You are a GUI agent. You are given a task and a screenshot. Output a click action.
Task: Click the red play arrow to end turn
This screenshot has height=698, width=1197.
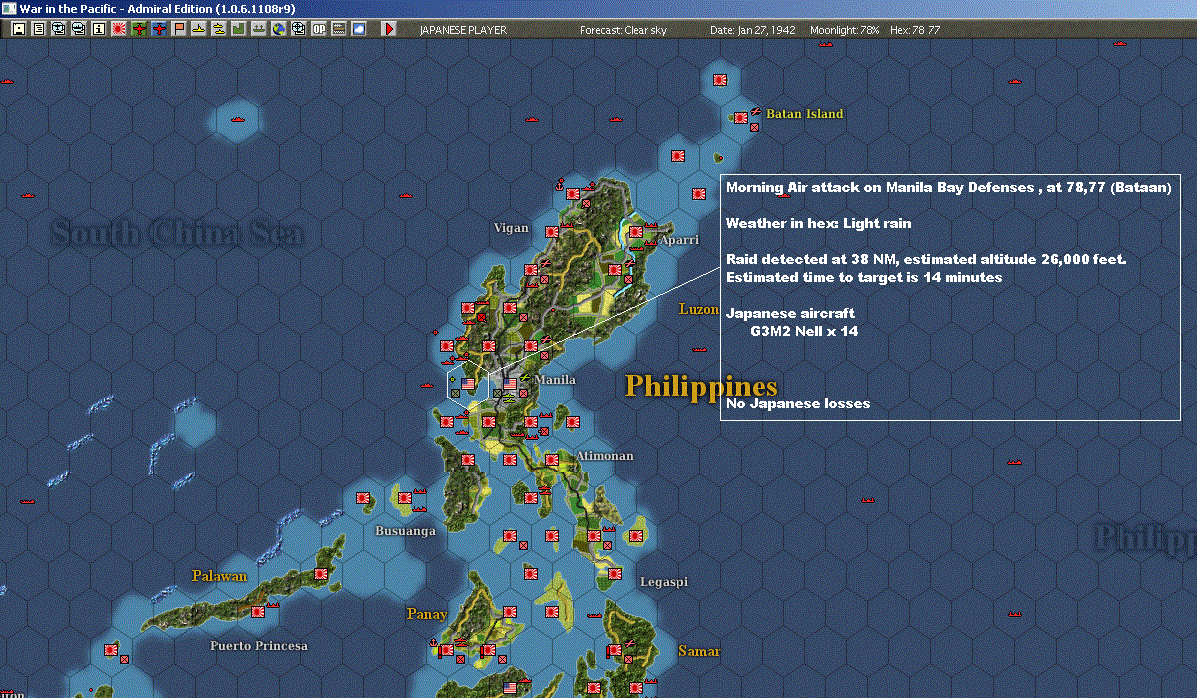click(x=389, y=29)
